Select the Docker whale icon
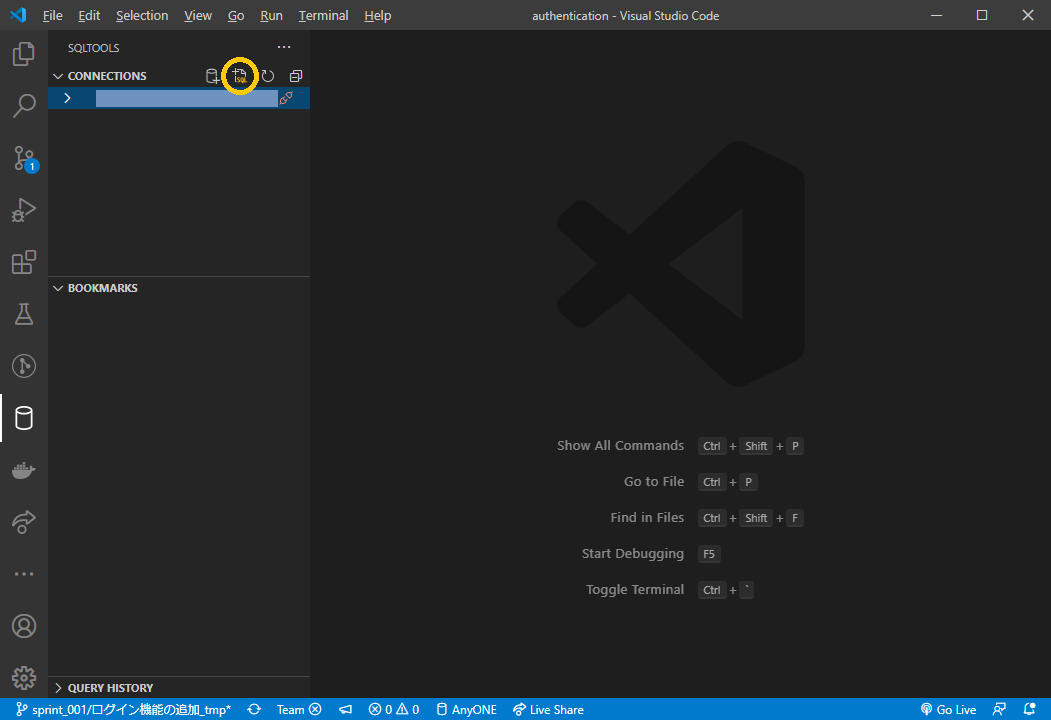This screenshot has height=720, width=1051. click(23, 469)
